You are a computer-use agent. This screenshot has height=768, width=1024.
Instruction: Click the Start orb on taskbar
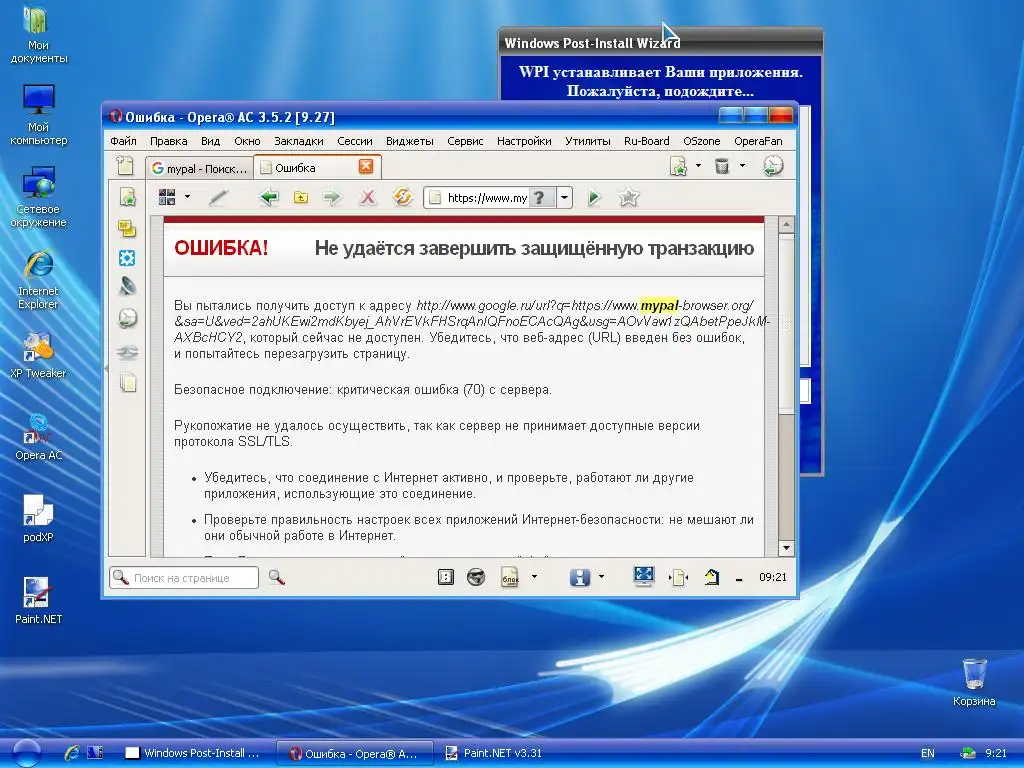27,753
